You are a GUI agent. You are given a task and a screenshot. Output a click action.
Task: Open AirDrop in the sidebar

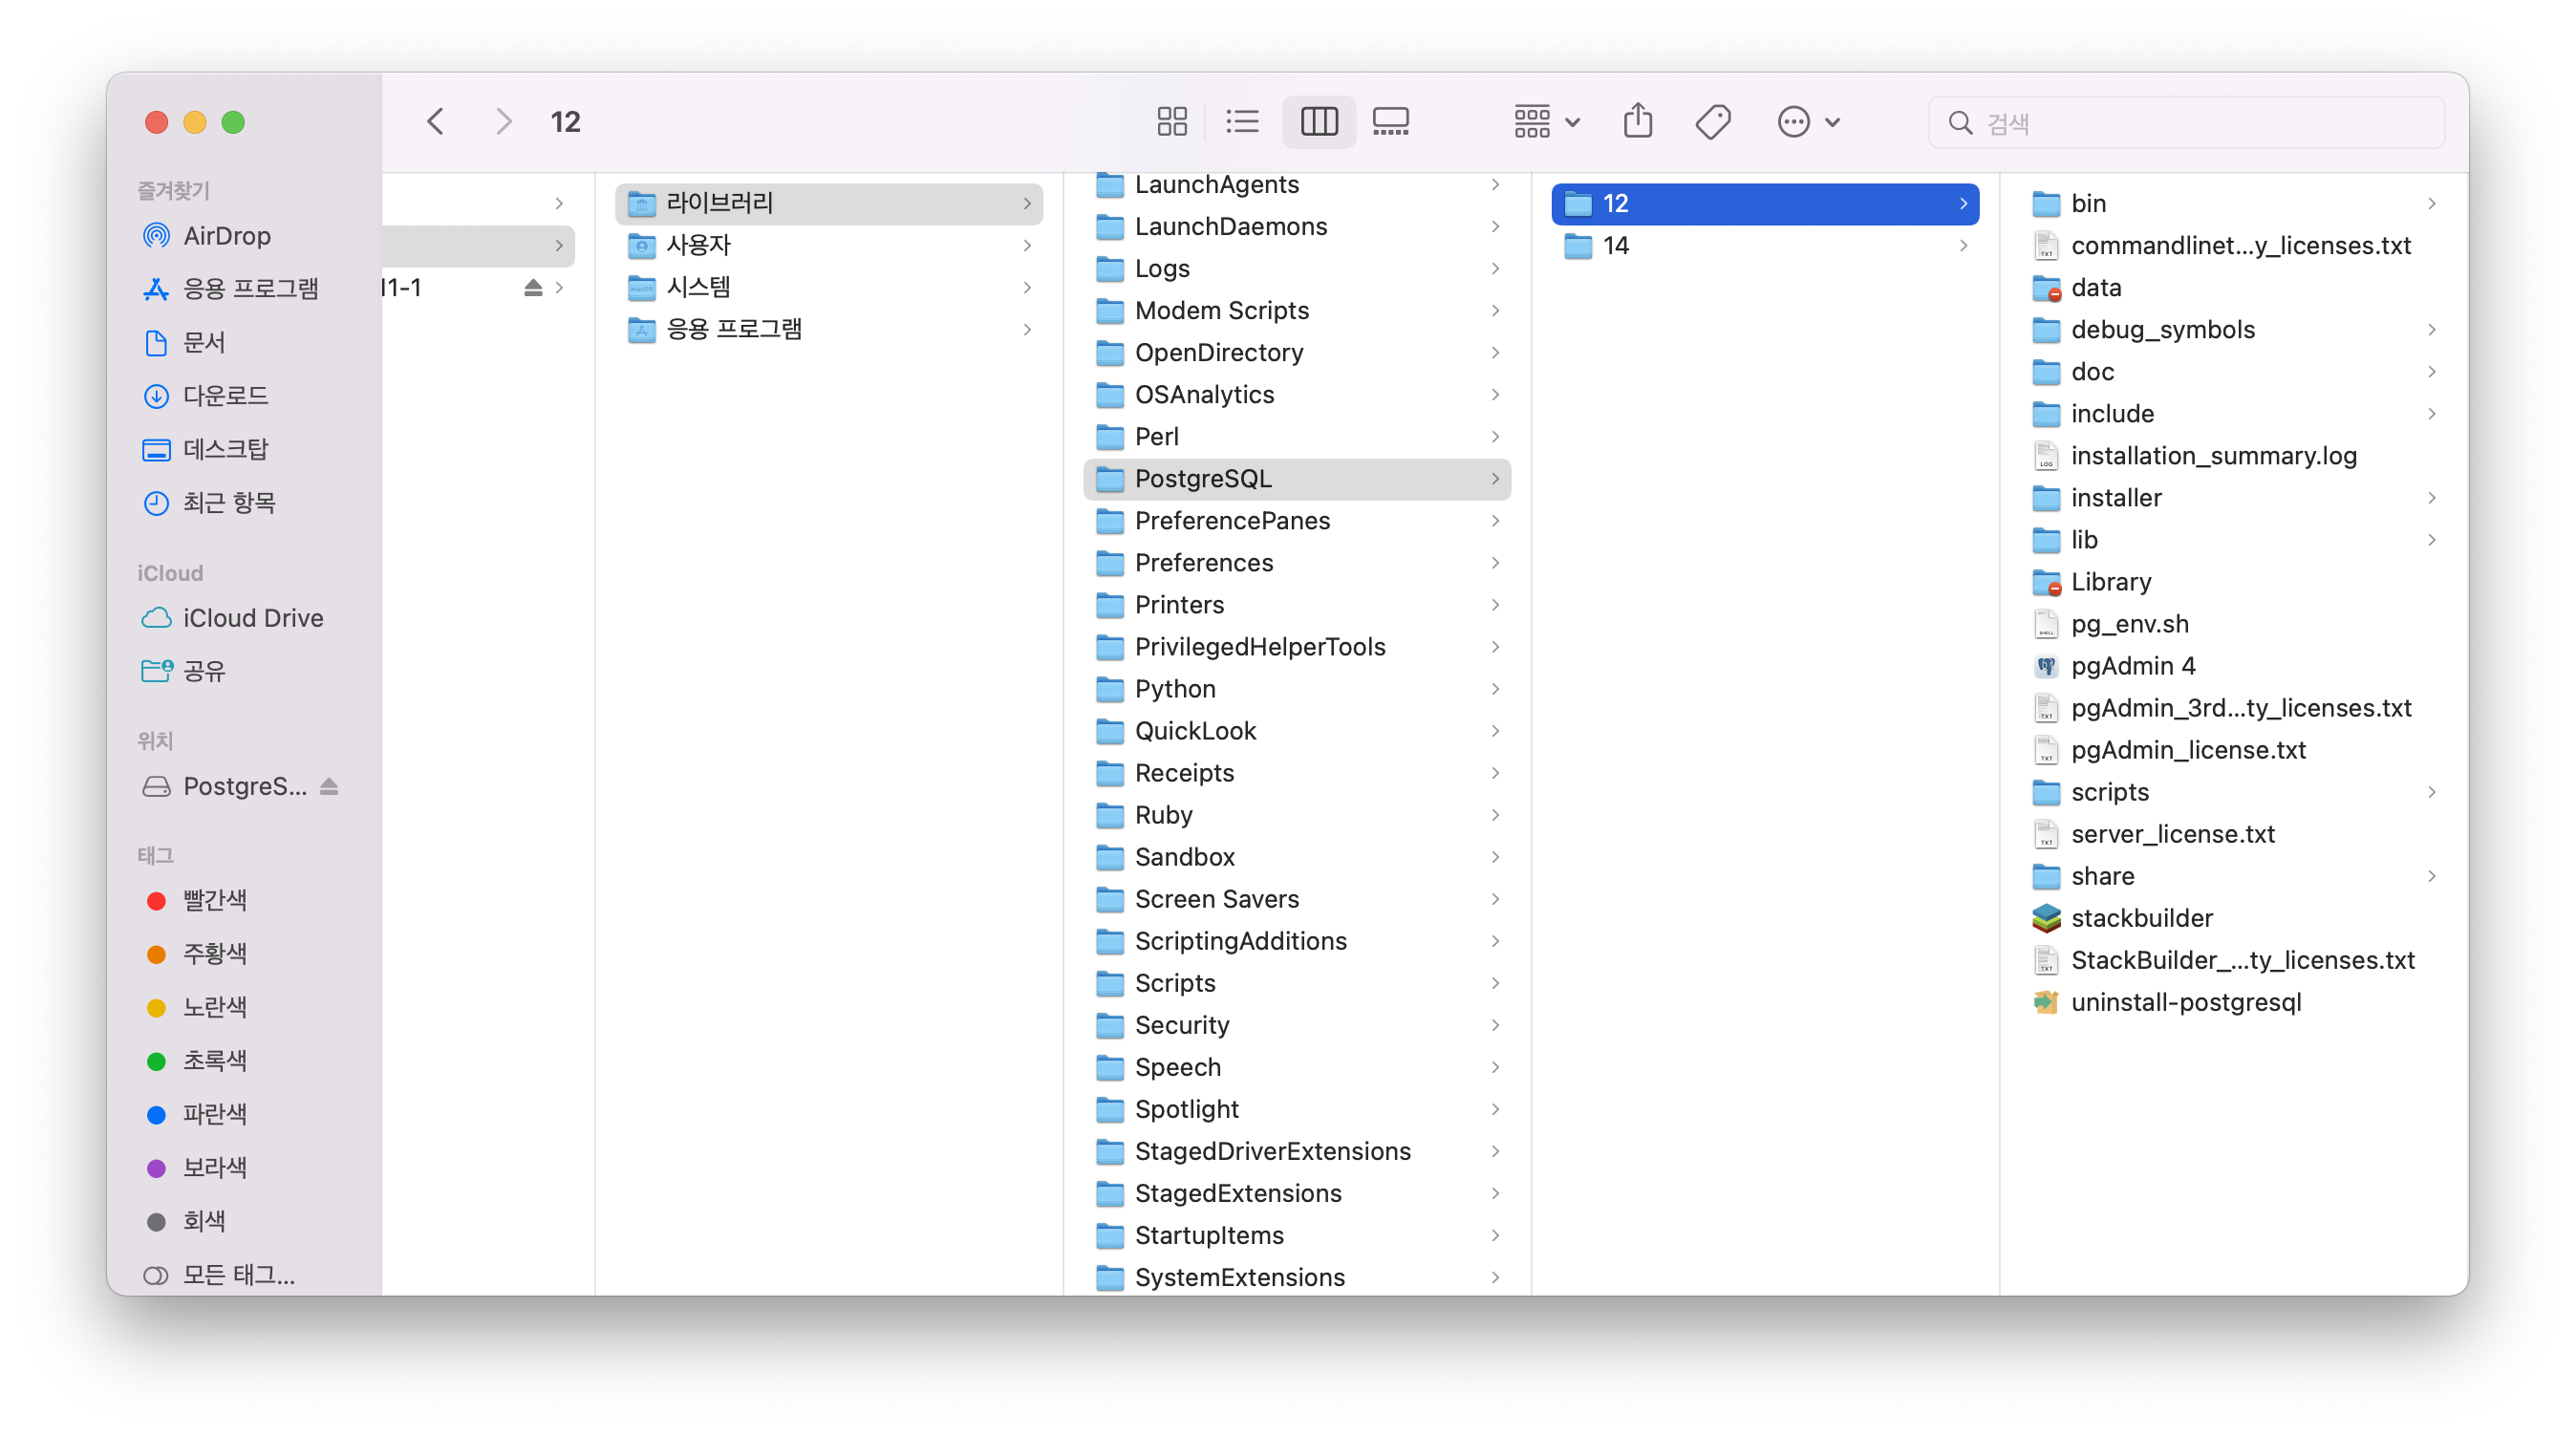[x=226, y=236]
